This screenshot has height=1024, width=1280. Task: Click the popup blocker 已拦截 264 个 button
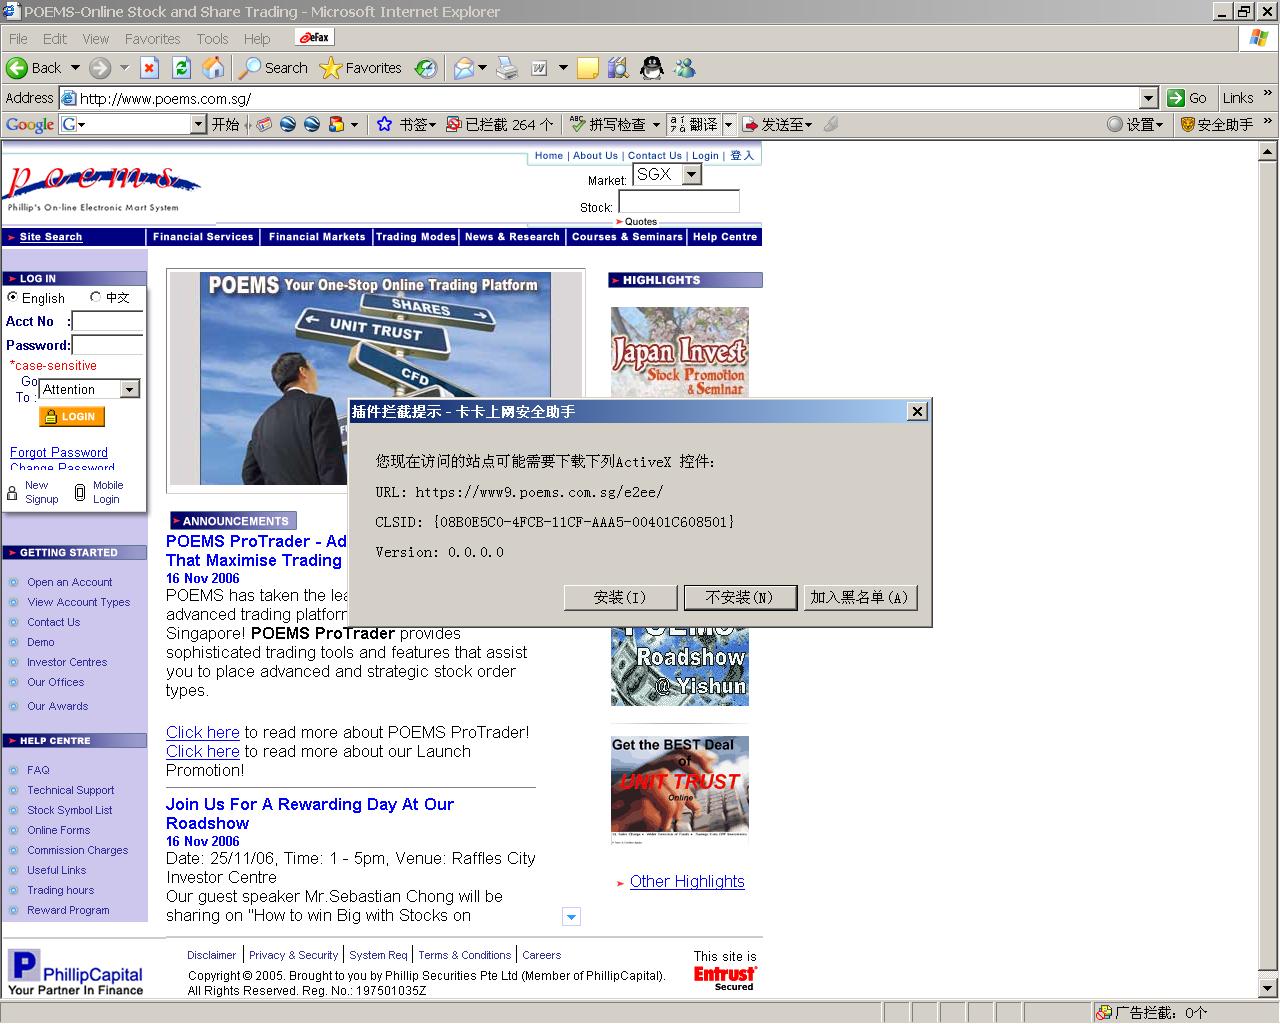point(499,125)
